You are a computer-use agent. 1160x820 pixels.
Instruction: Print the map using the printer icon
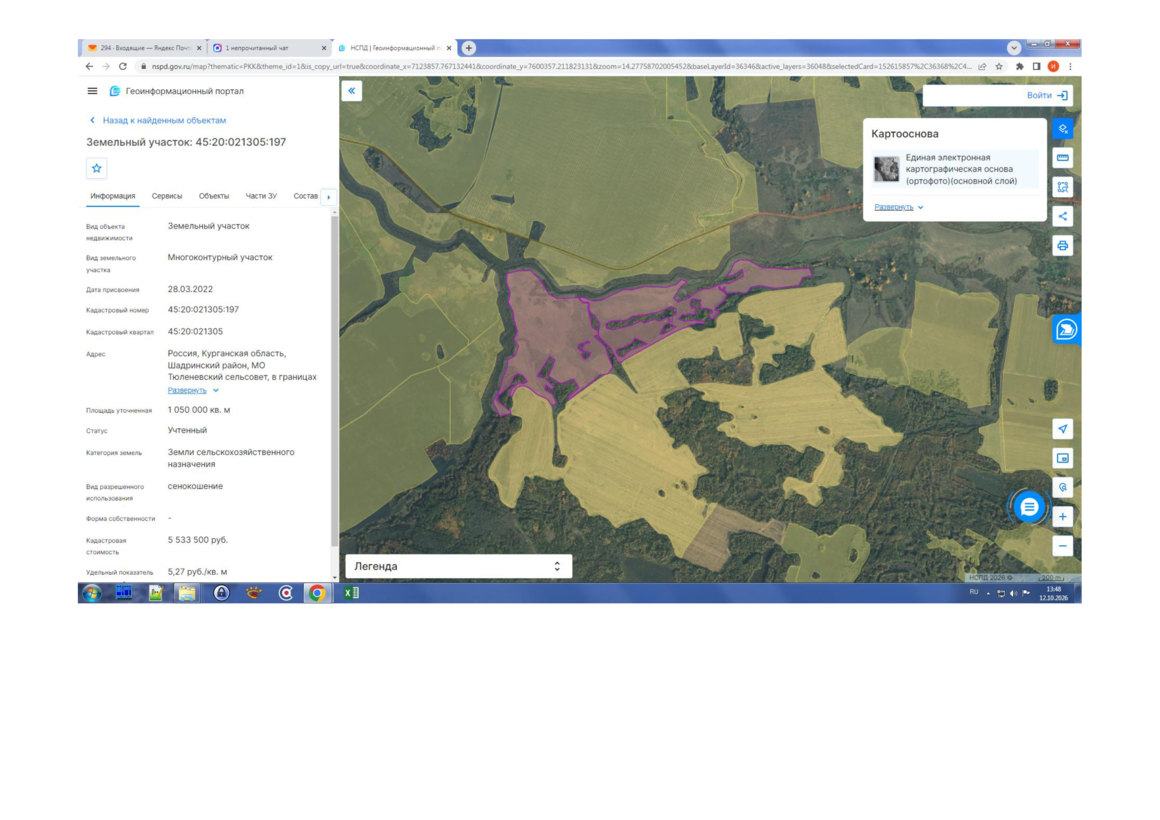[x=1062, y=246]
